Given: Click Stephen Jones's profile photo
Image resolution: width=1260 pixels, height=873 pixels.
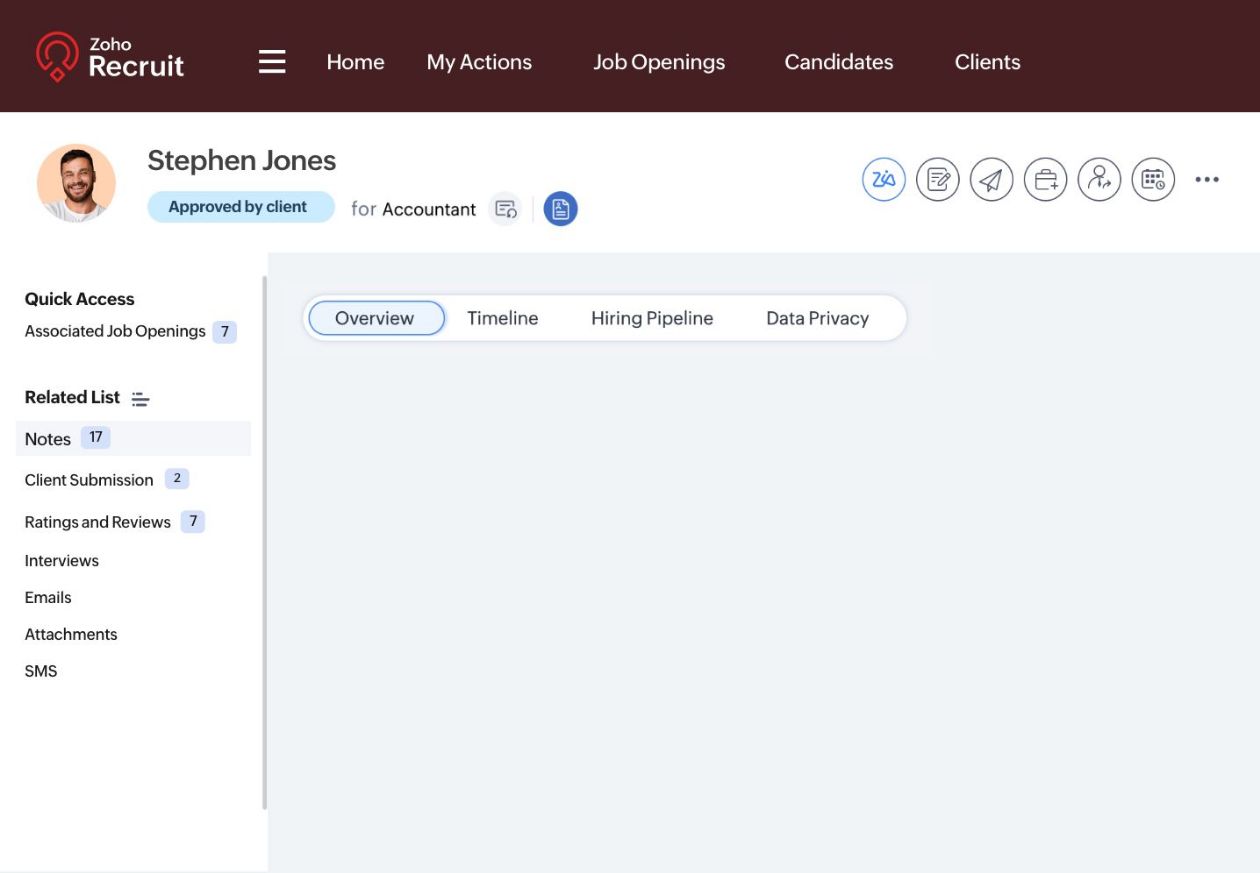Looking at the screenshot, I should (x=77, y=183).
